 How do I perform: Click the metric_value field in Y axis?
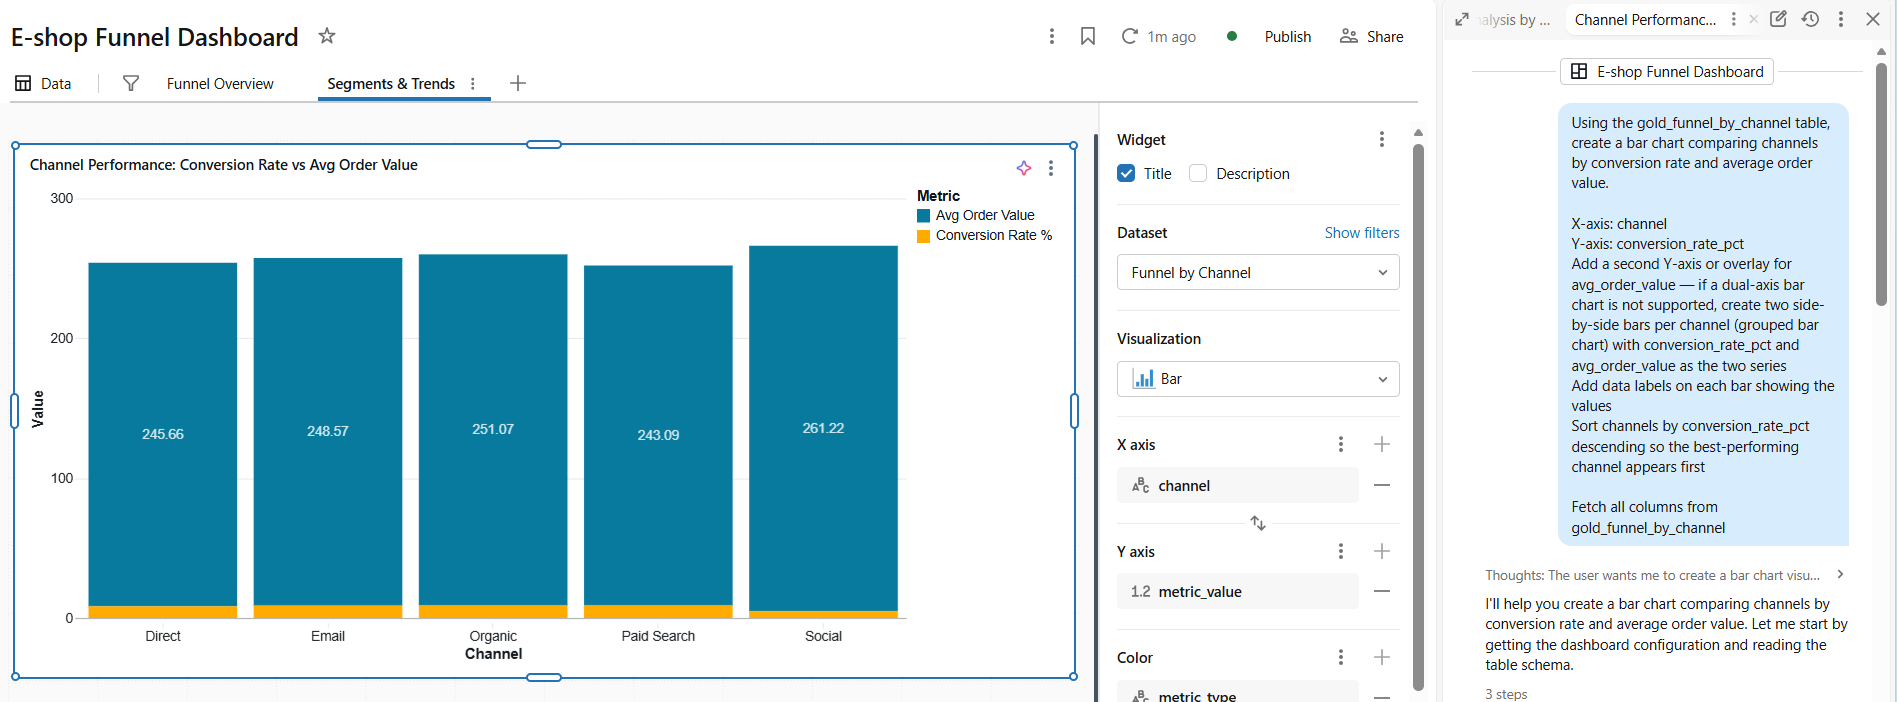[1238, 591]
